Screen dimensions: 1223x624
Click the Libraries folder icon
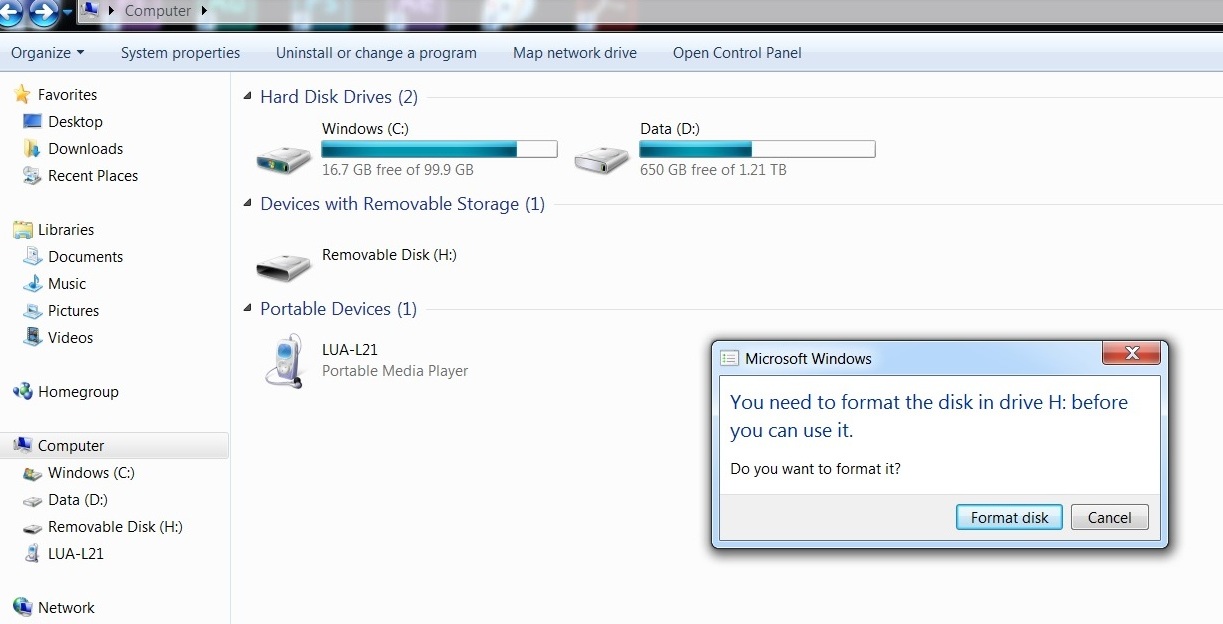pos(22,230)
